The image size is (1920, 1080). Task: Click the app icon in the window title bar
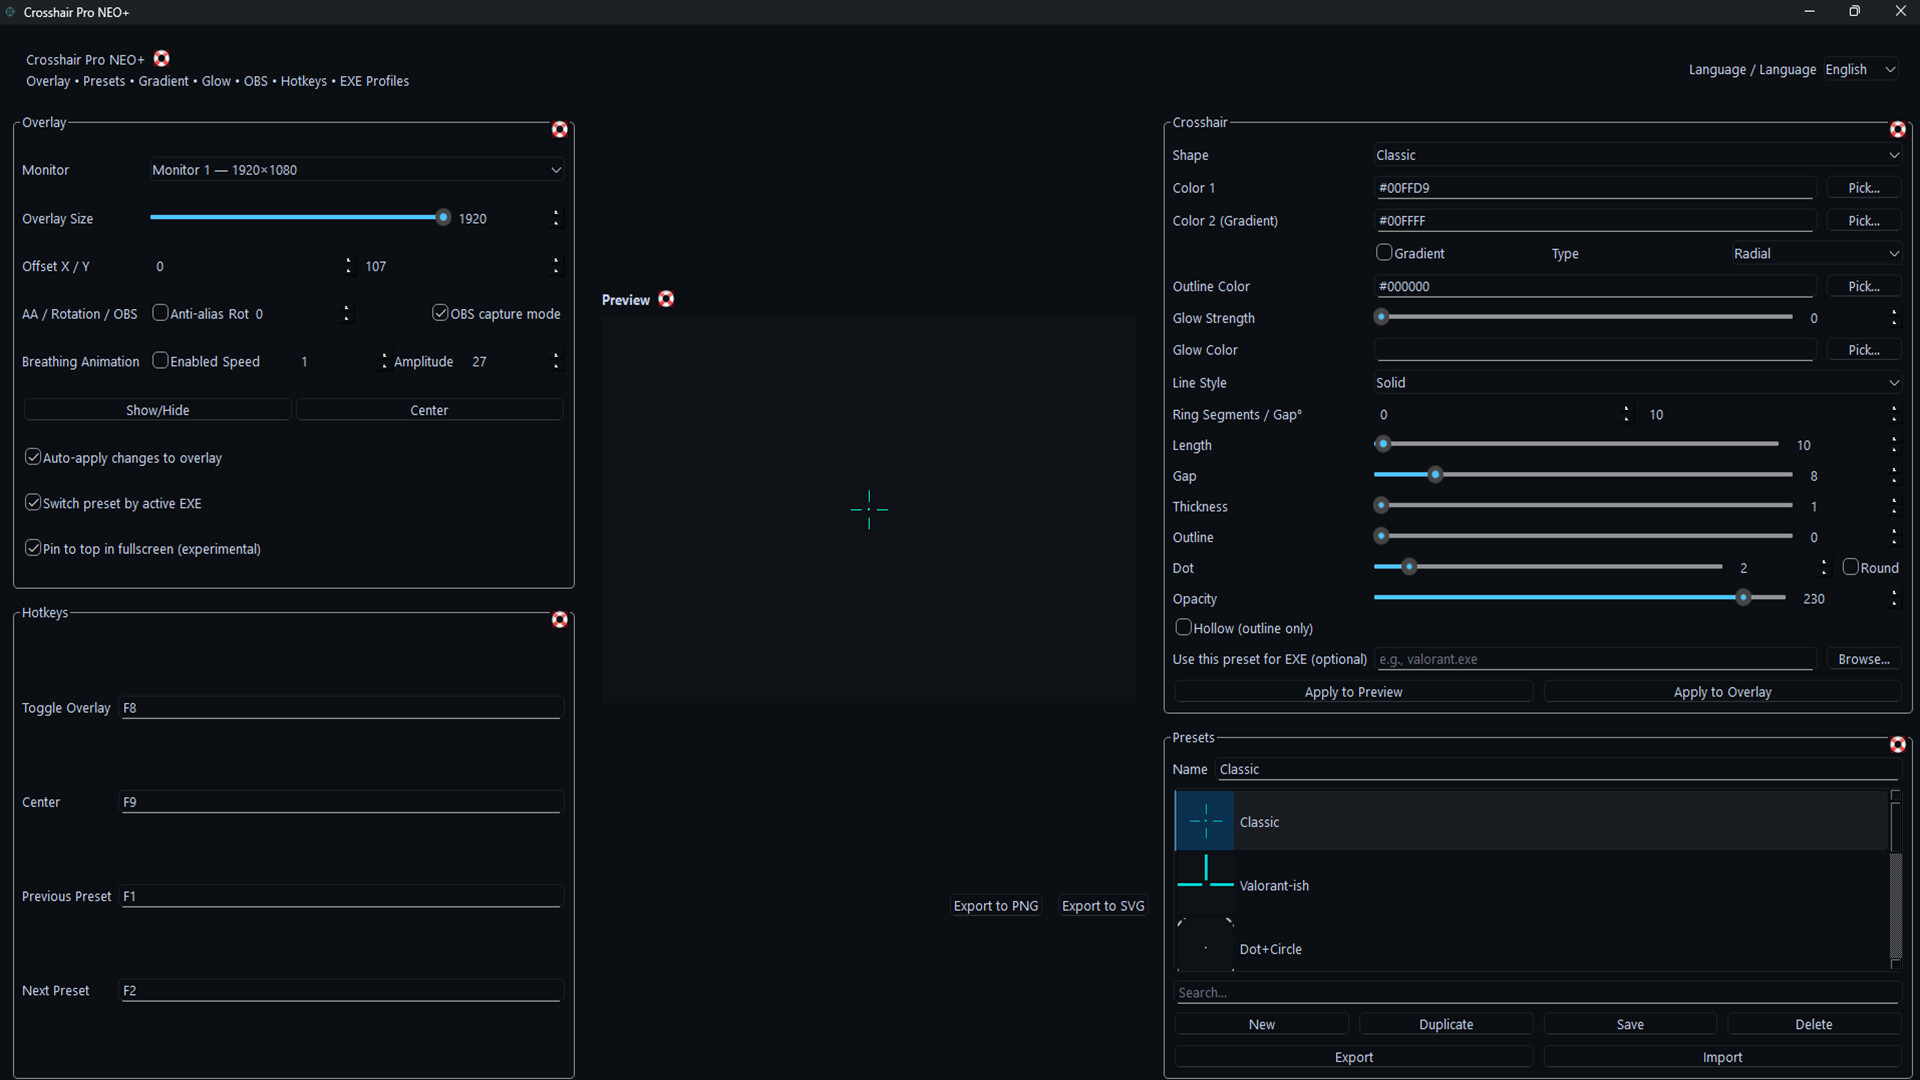[10, 12]
